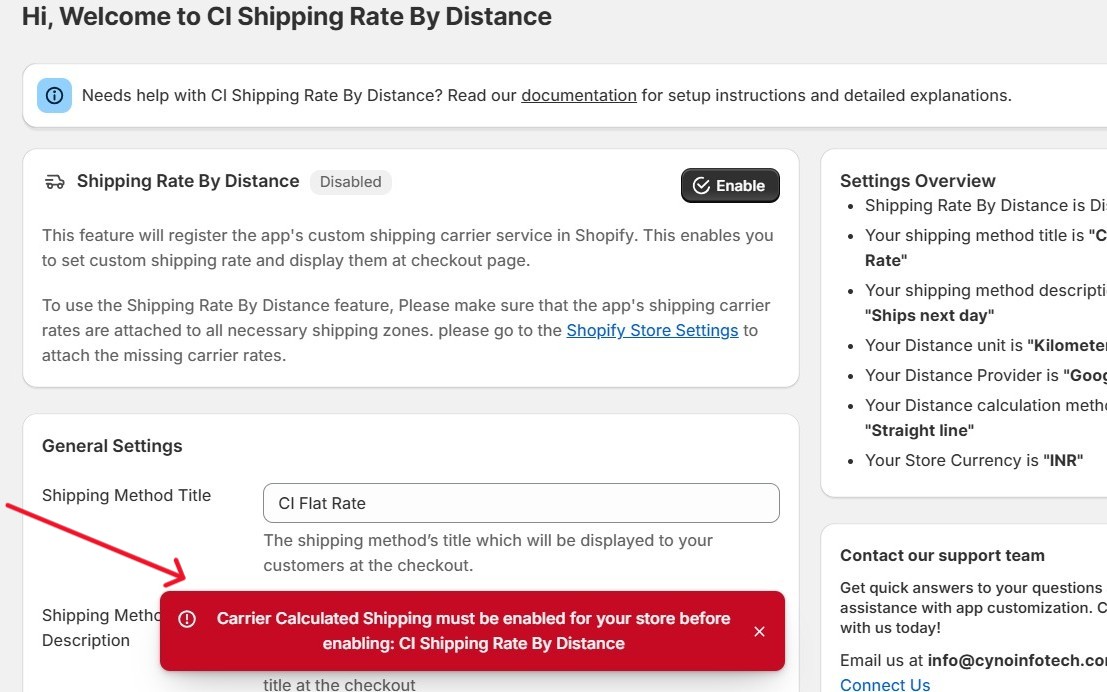Click the info@cynoinfotech.com email address
Screen dimensions: 1107x692
(x=1016, y=660)
